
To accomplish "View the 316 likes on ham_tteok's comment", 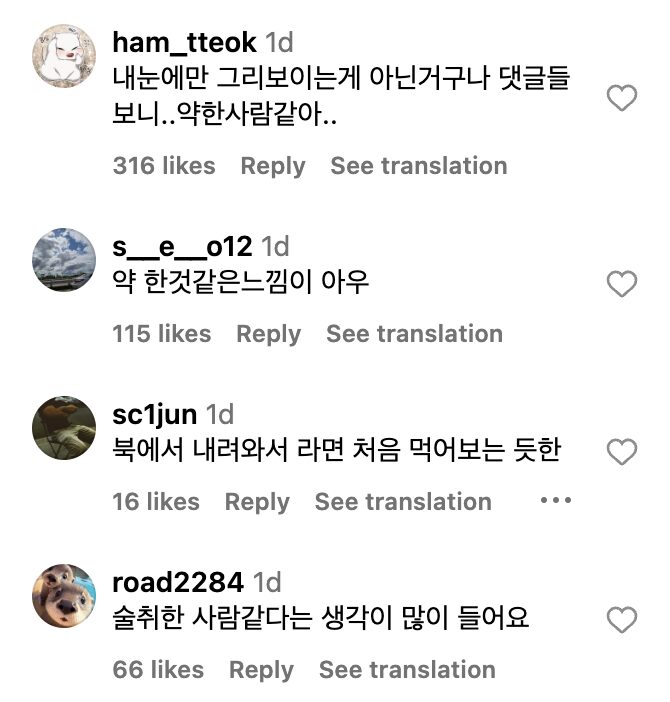I will tap(164, 166).
